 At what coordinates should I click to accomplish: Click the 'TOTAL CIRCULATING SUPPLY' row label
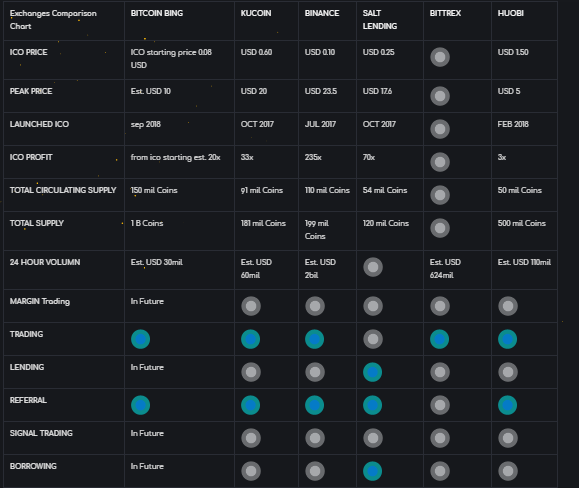pyautogui.click(x=63, y=190)
